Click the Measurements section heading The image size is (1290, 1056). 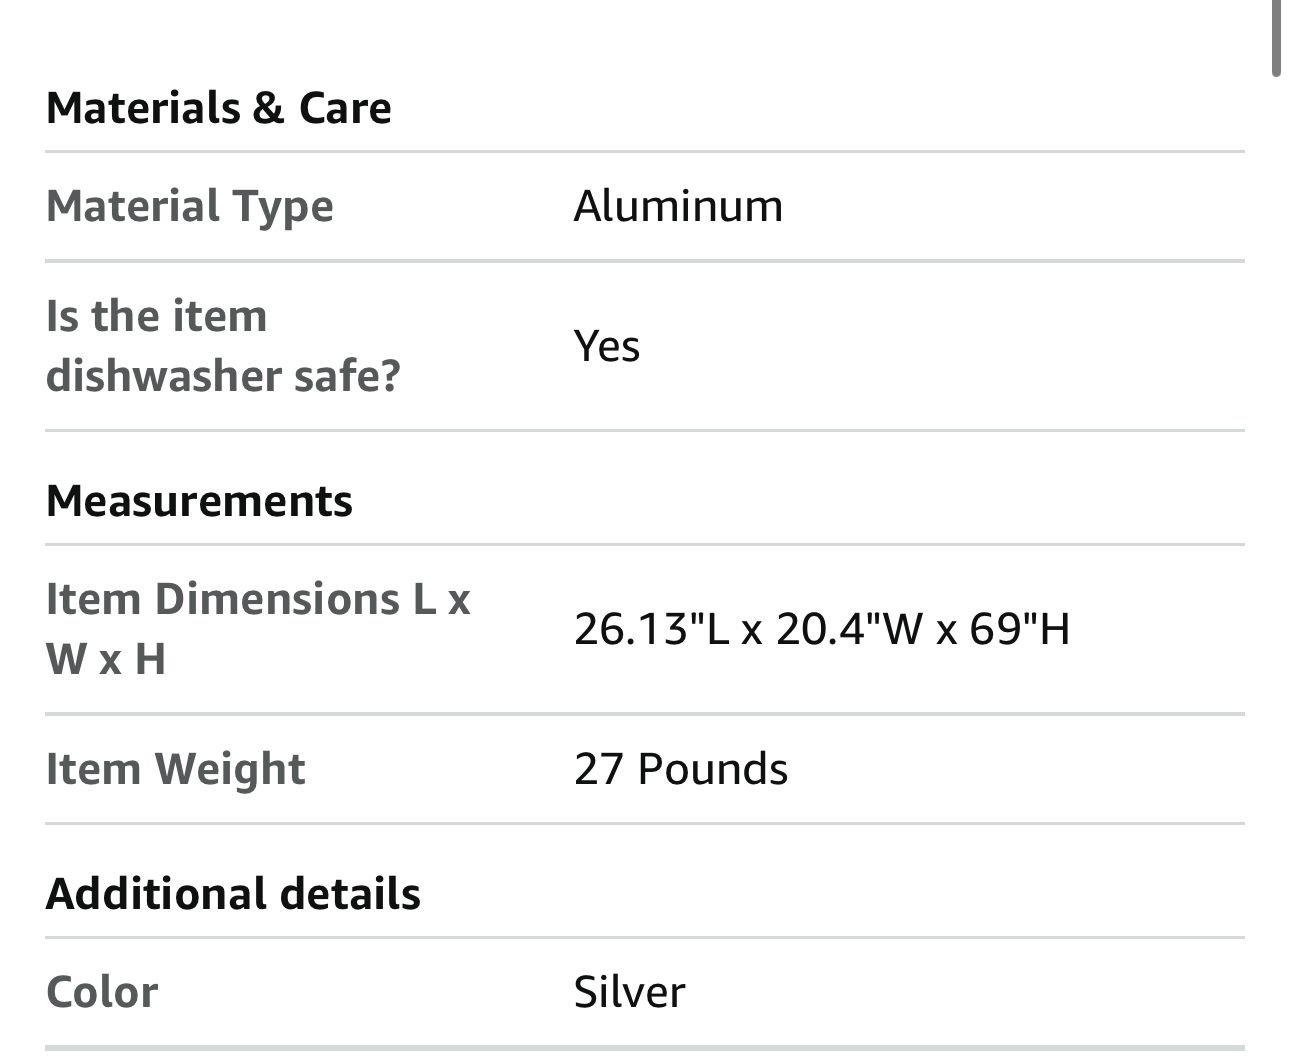[200, 501]
